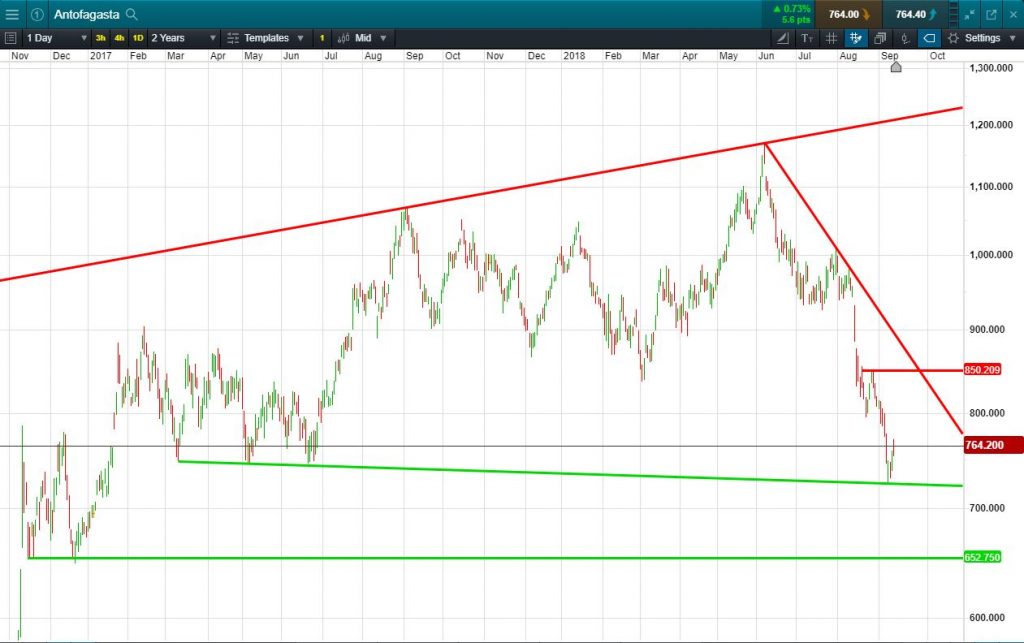Click the 700.000 price axis label
Viewport: 1024px width, 643px height.
coord(987,507)
